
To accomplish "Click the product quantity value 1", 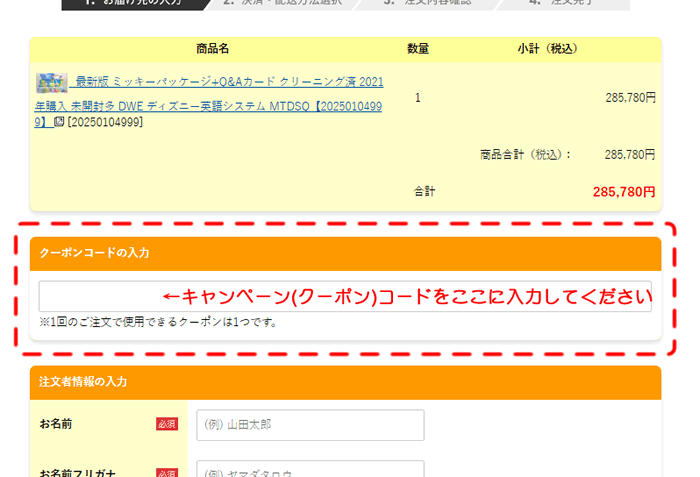I will [x=418, y=98].
